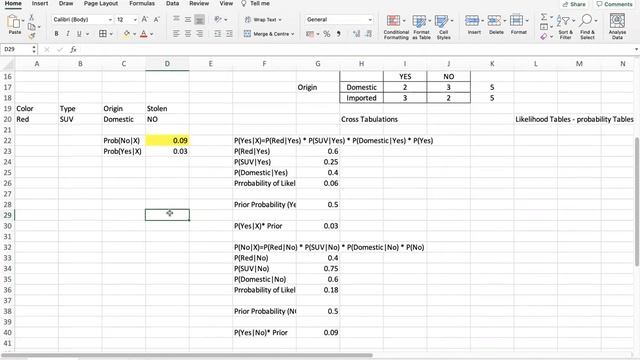Open the Find & Select menu
This screenshot has width=640, height=360.
click(587, 27)
